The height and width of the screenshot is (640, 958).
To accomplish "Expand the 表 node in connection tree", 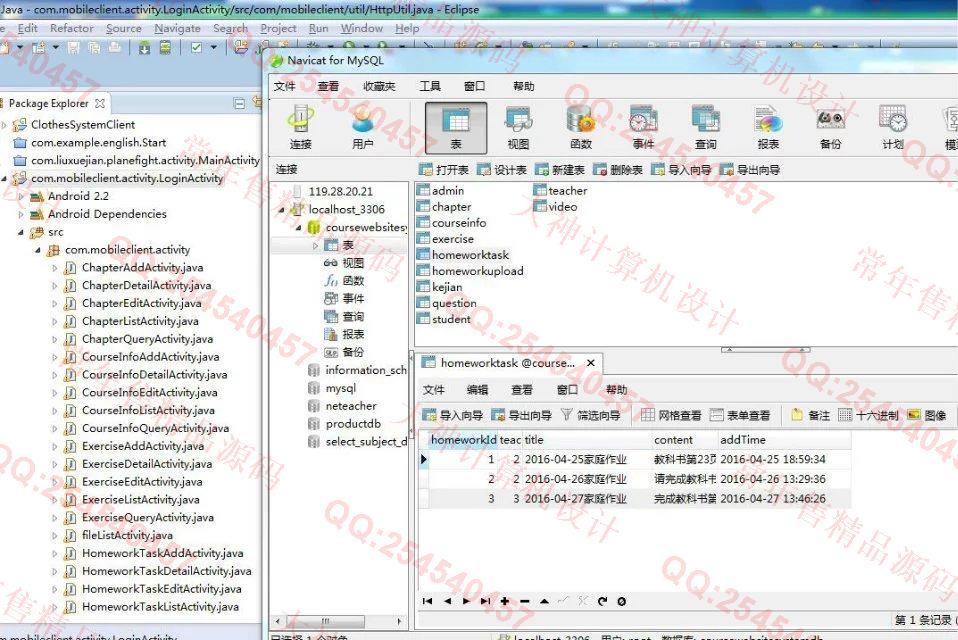I will click(x=315, y=245).
